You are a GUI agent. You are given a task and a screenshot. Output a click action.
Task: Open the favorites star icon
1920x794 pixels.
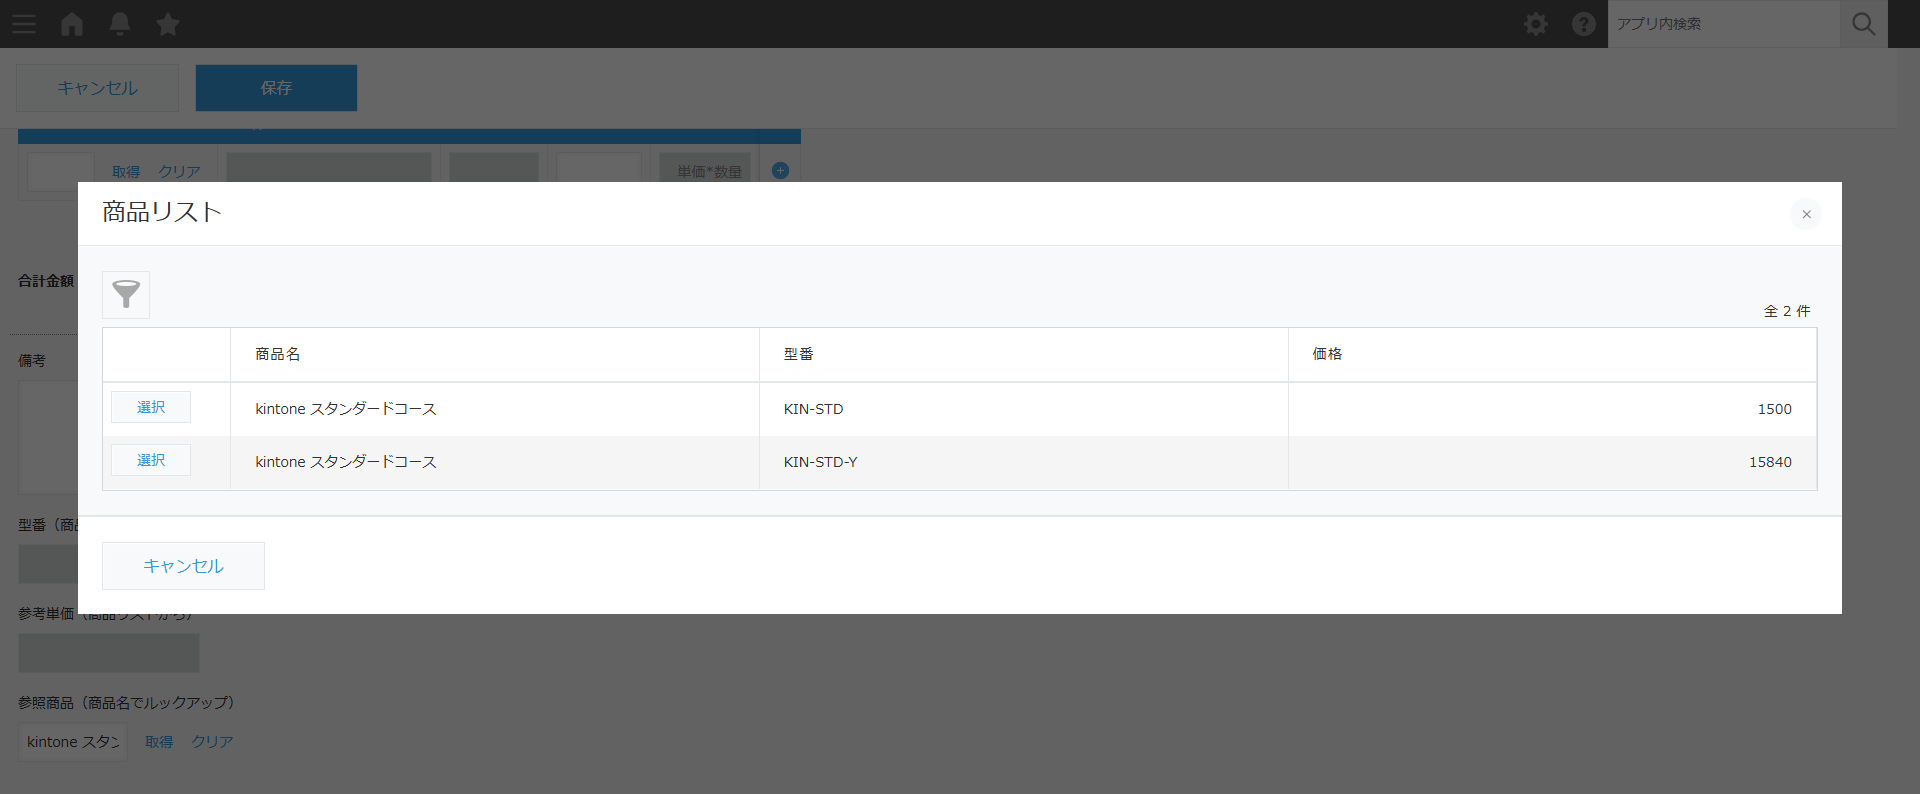168,24
